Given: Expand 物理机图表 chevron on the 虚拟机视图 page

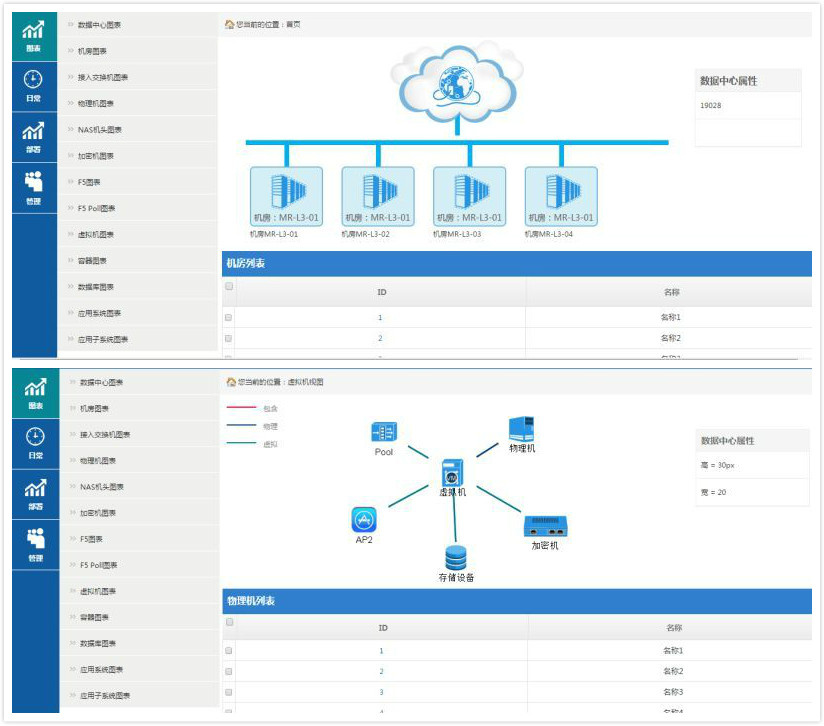Looking at the screenshot, I should [x=73, y=460].
